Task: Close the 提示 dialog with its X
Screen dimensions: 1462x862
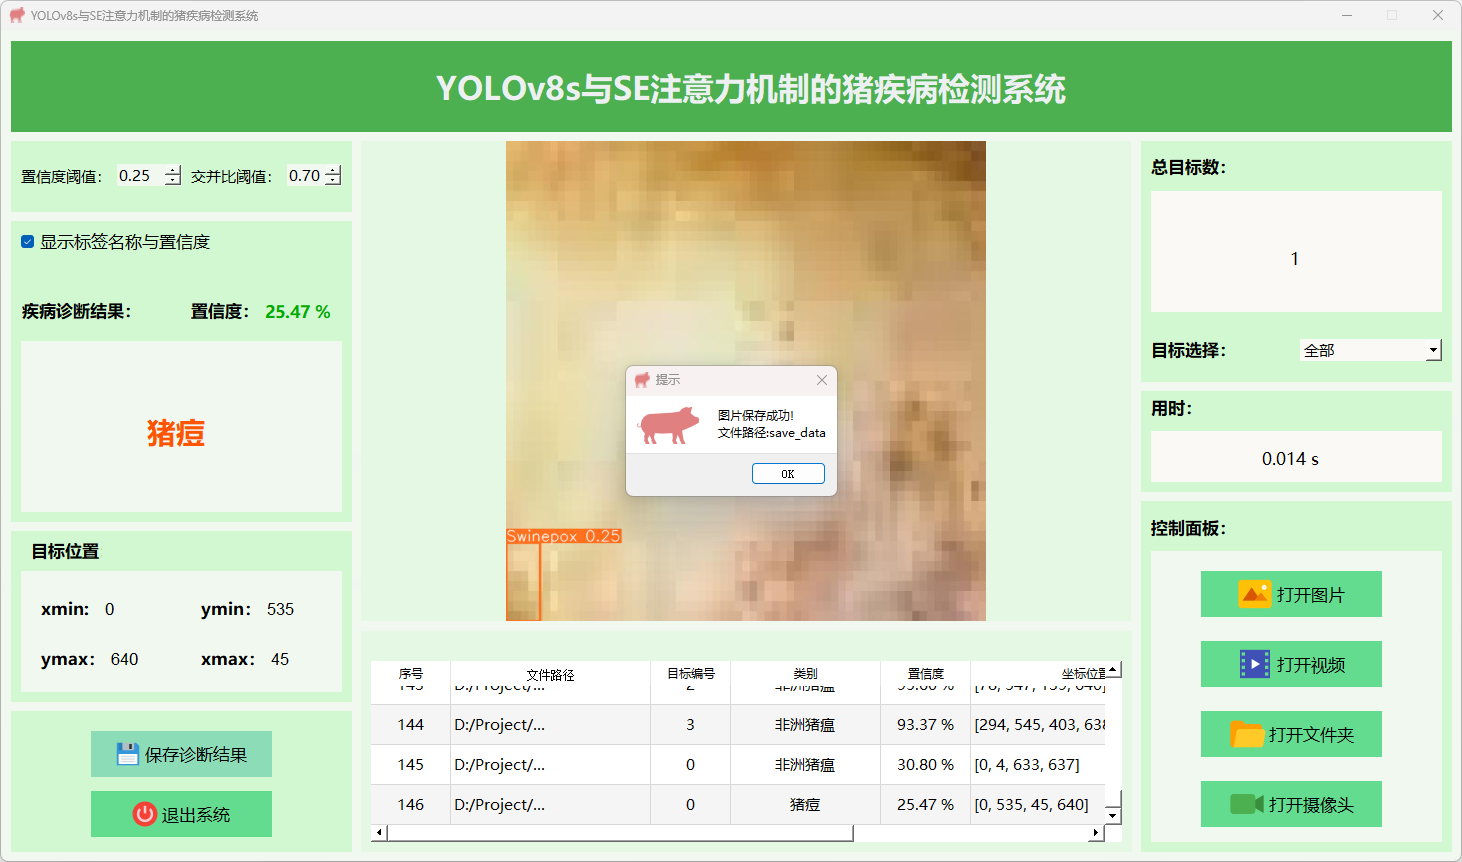Action: [821, 380]
